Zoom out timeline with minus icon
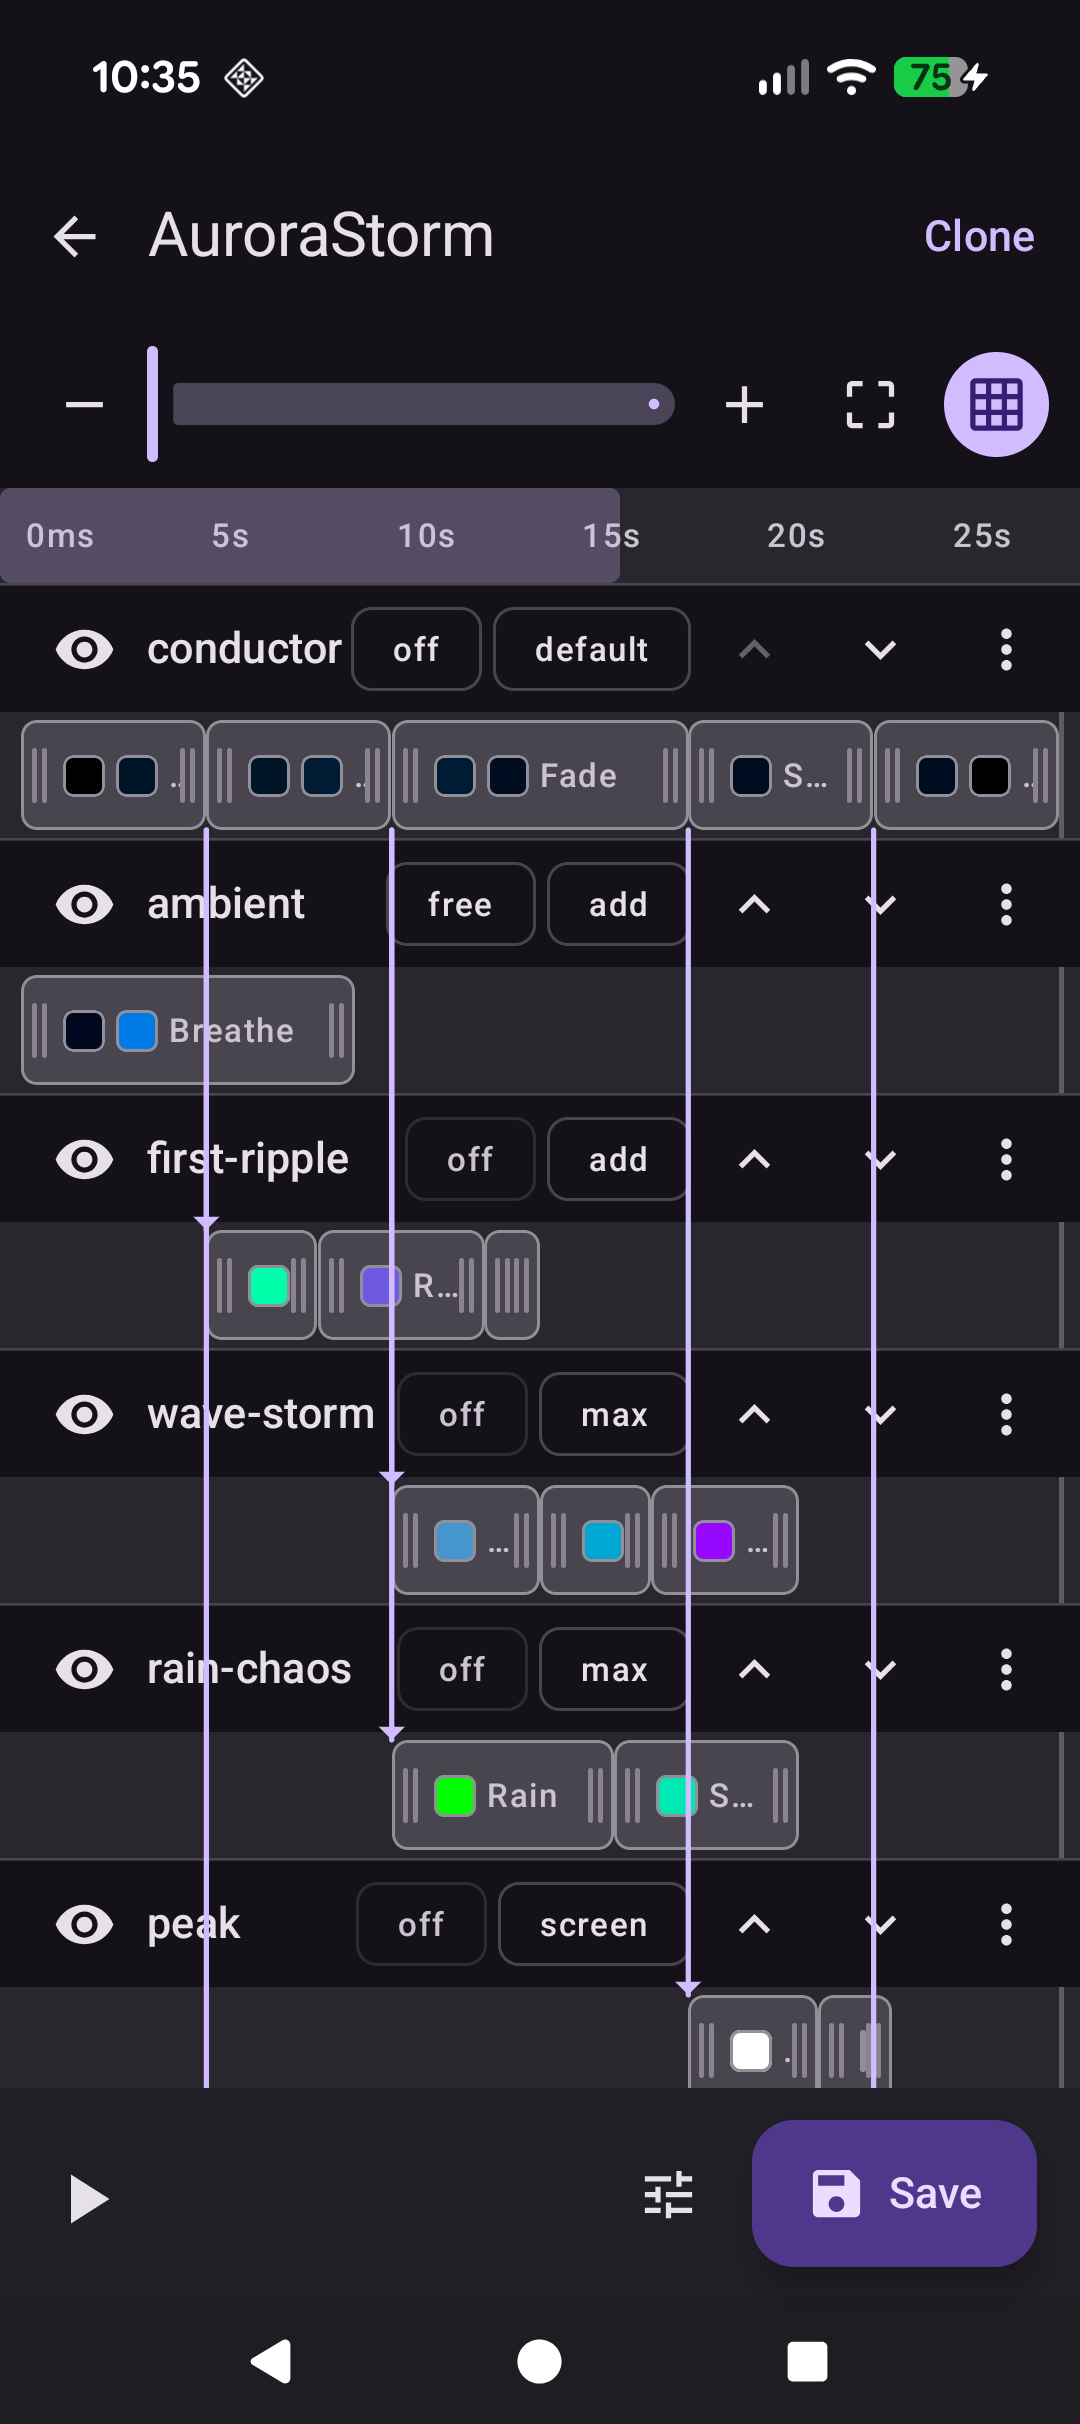Screen dimensions: 1080x2424 (85, 405)
